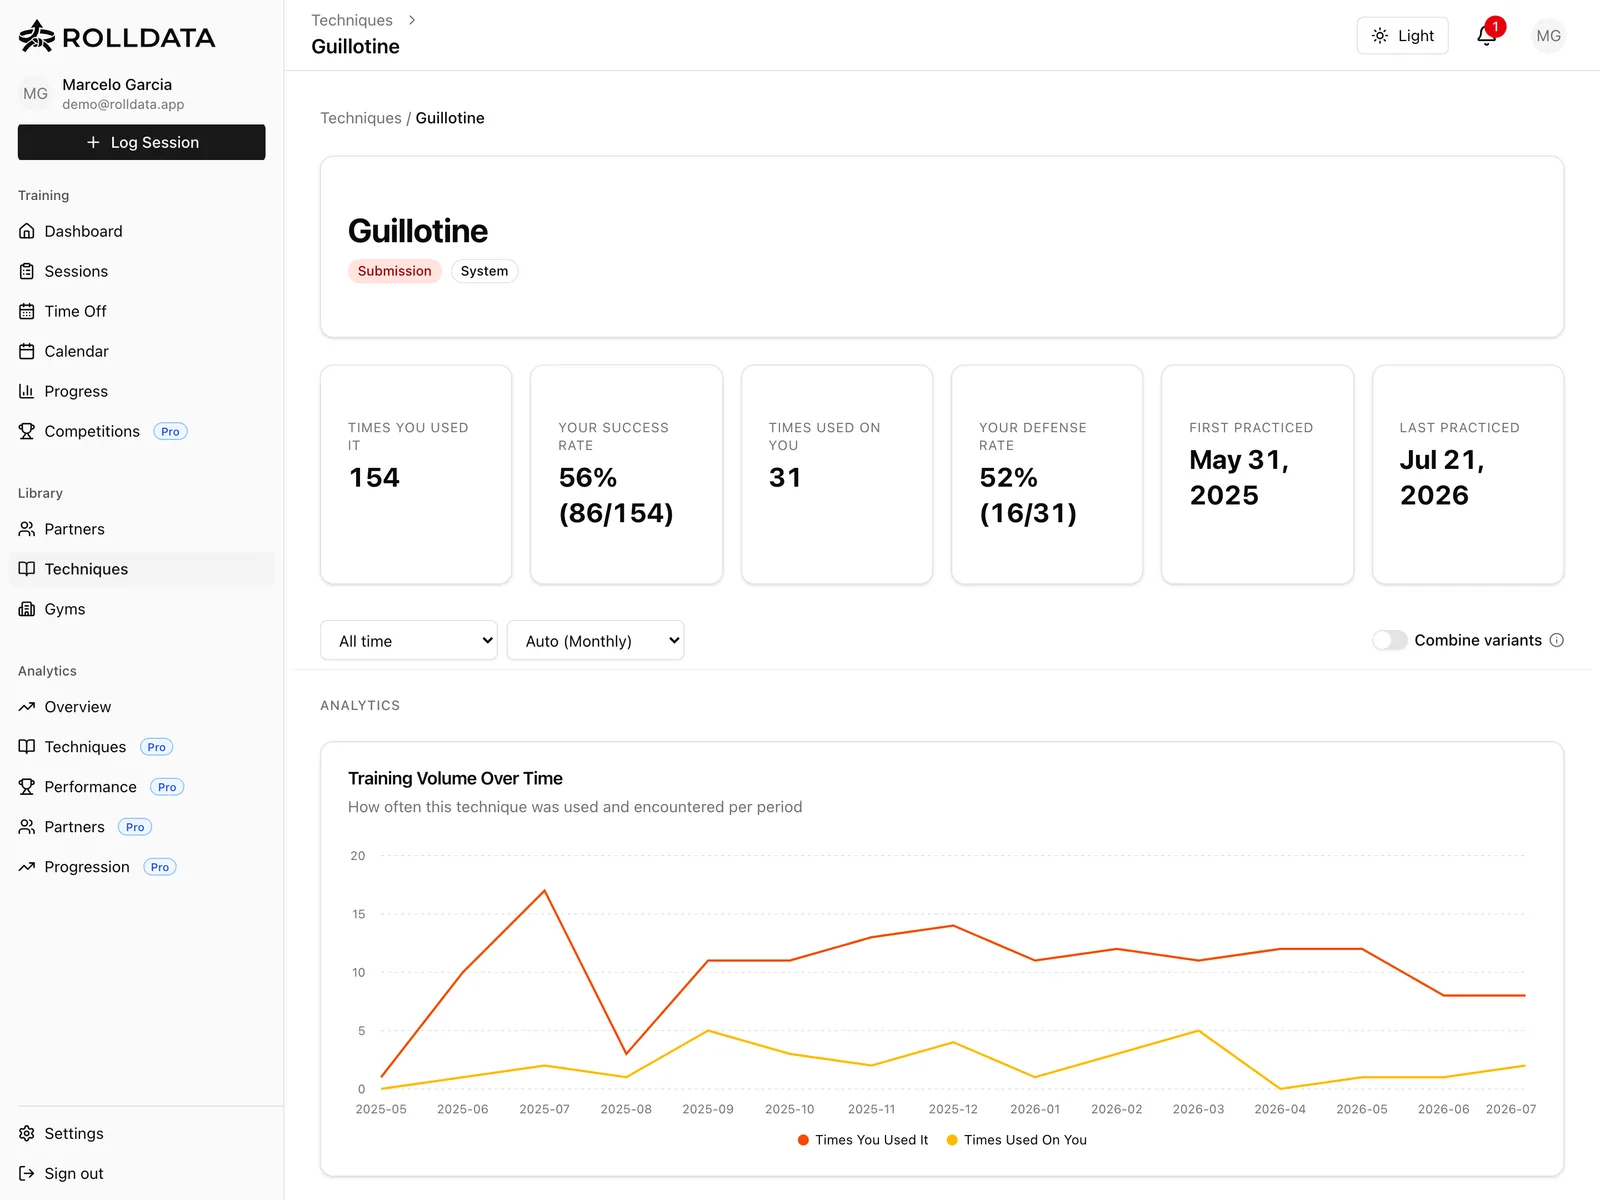Select Library Techniques in sidebar
Screen dimensions: 1600x1200
[141, 569]
